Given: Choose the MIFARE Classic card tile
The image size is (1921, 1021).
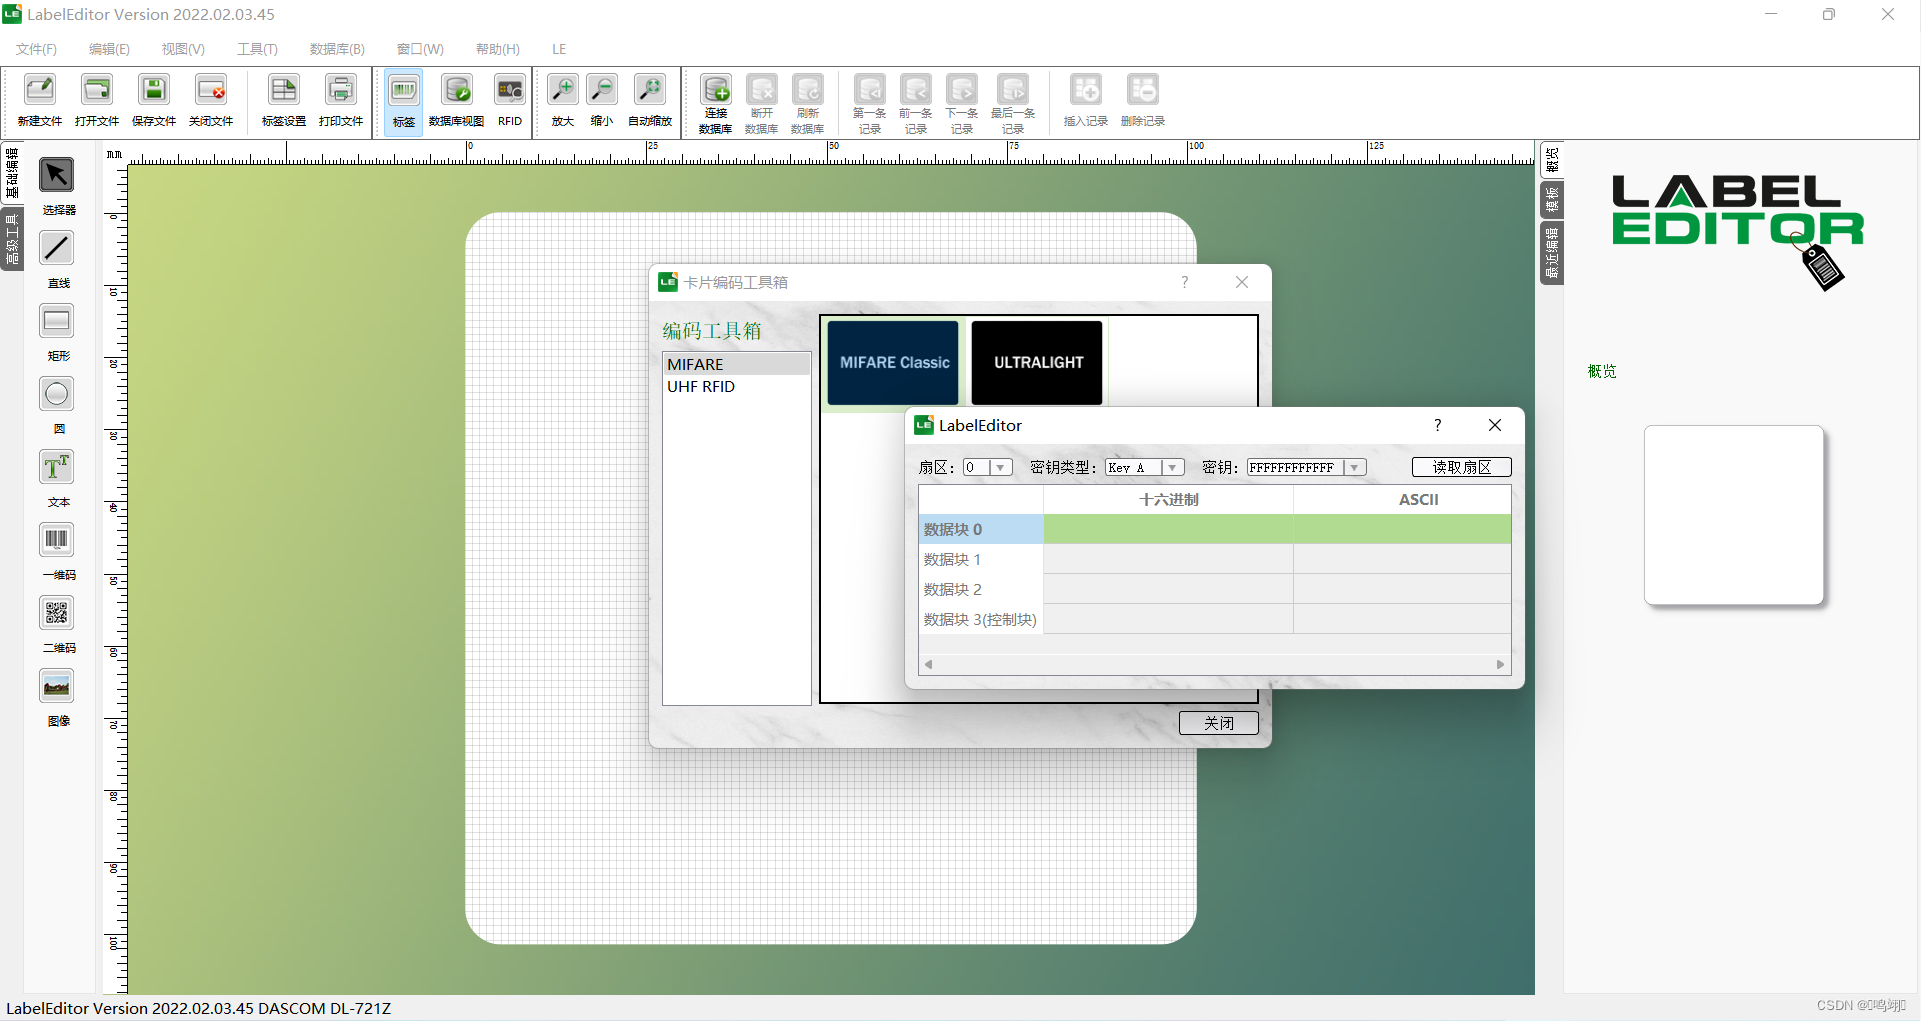Looking at the screenshot, I should click(x=893, y=362).
